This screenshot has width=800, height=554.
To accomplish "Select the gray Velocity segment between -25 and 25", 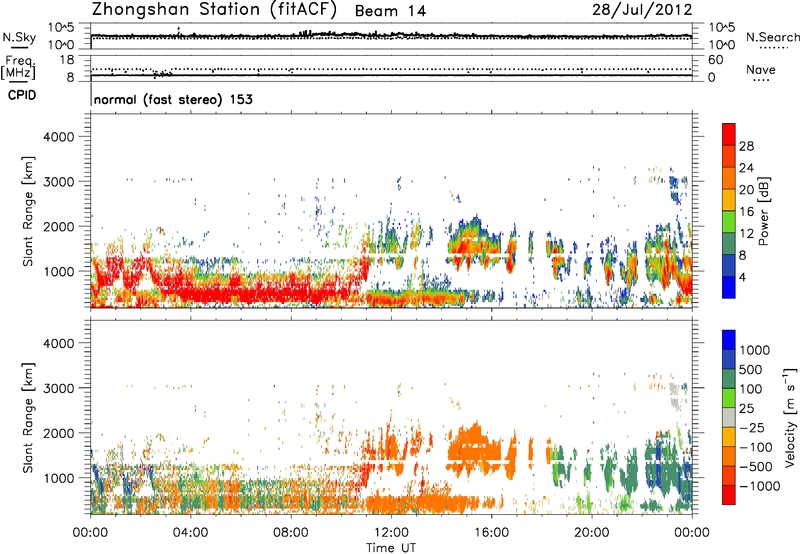I will [x=729, y=417].
